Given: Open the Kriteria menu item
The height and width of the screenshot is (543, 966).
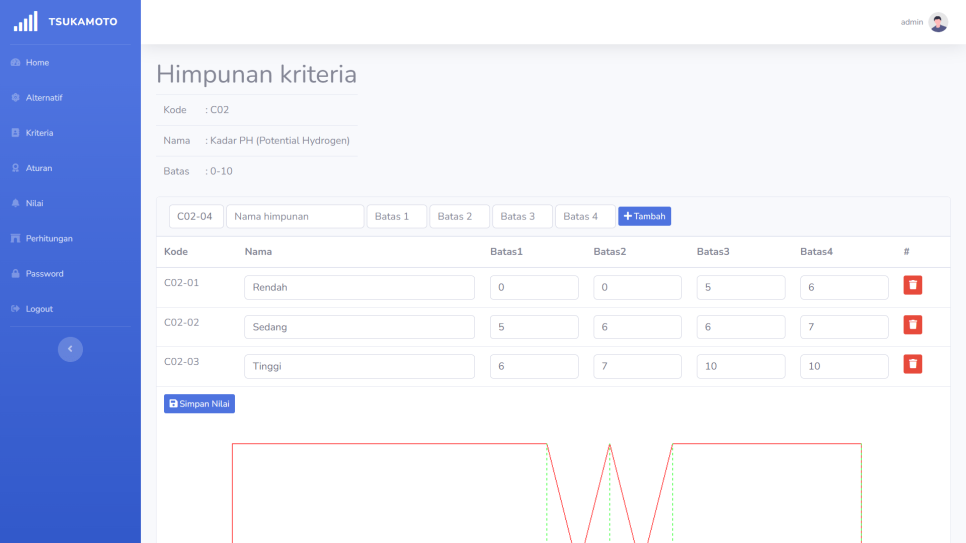Looking at the screenshot, I should [40, 133].
